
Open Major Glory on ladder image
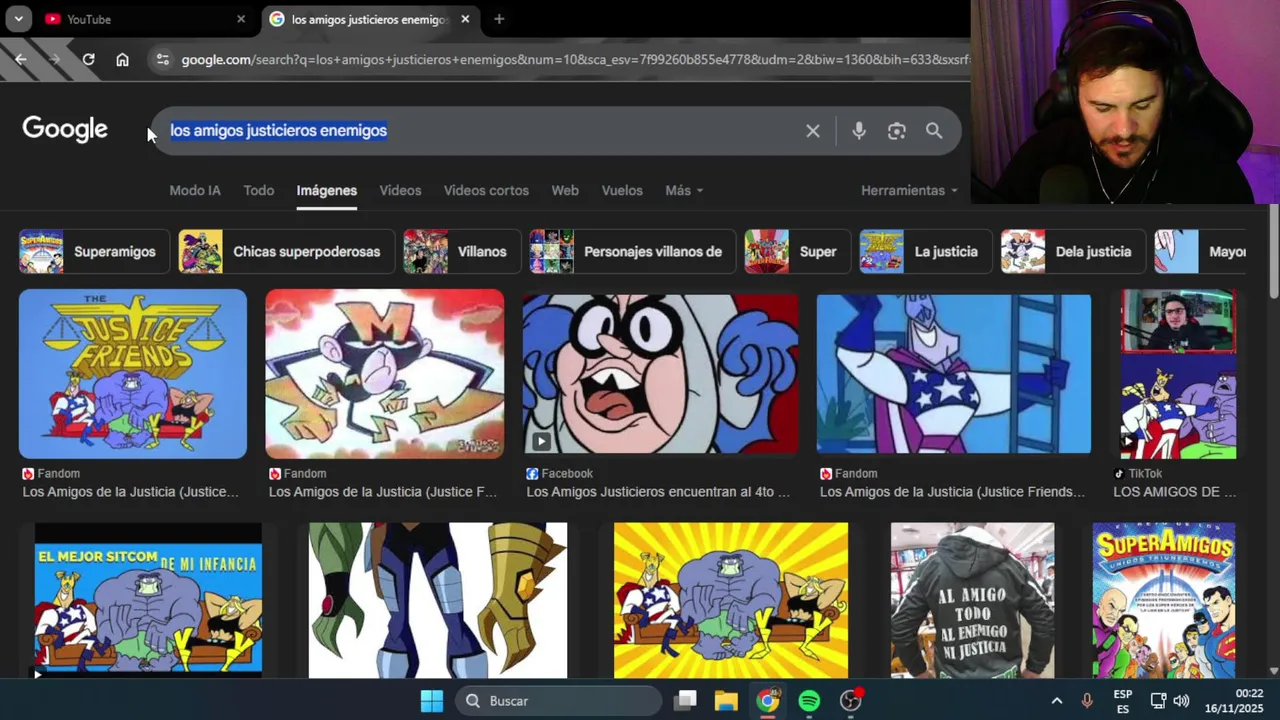point(954,374)
